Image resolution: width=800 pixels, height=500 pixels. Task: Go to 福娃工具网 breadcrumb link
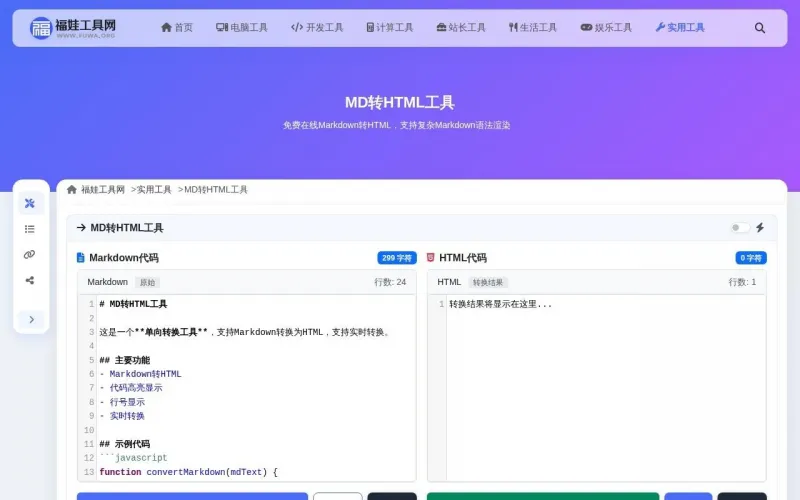pos(103,190)
